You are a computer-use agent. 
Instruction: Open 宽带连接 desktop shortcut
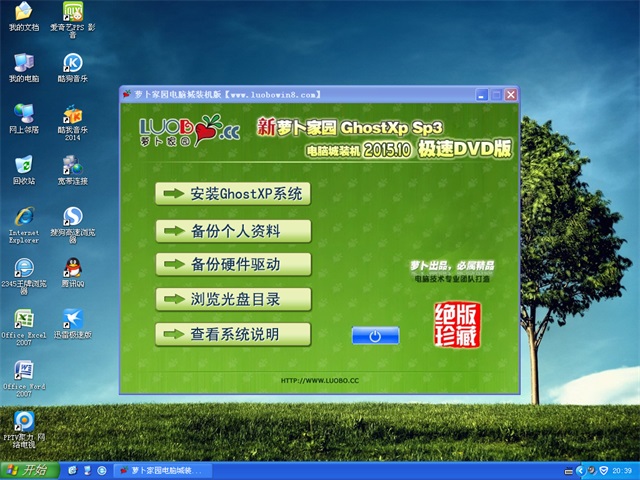(x=72, y=165)
